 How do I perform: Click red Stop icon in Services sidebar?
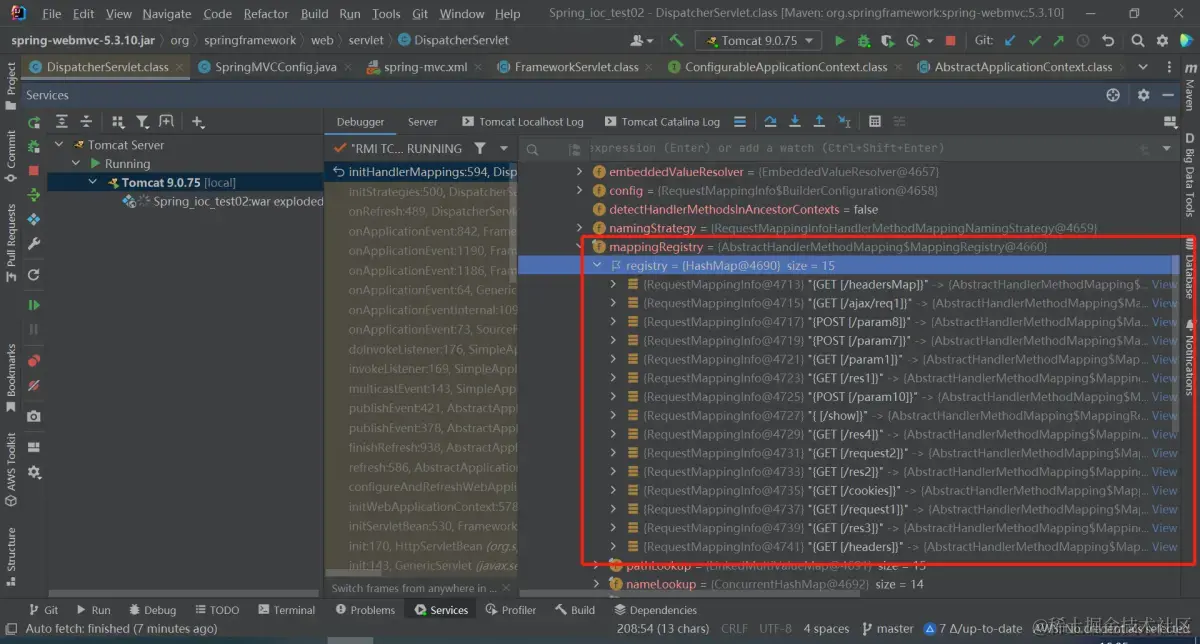tap(34, 171)
